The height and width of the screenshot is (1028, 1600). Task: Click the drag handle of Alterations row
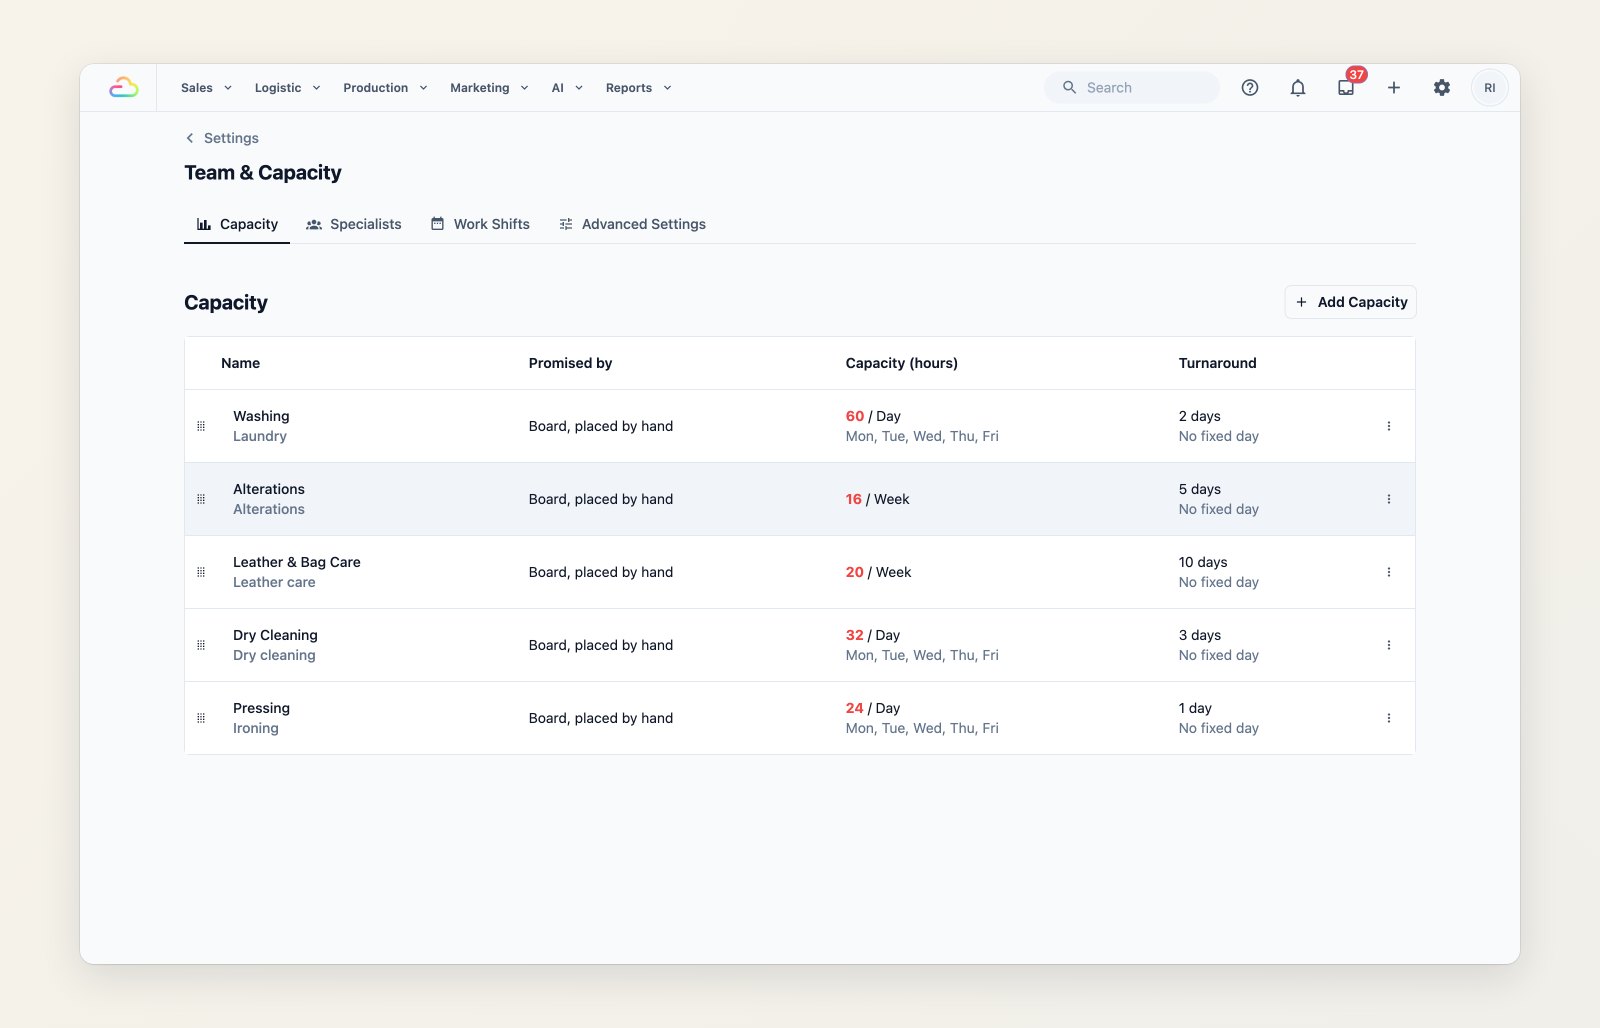tap(201, 499)
